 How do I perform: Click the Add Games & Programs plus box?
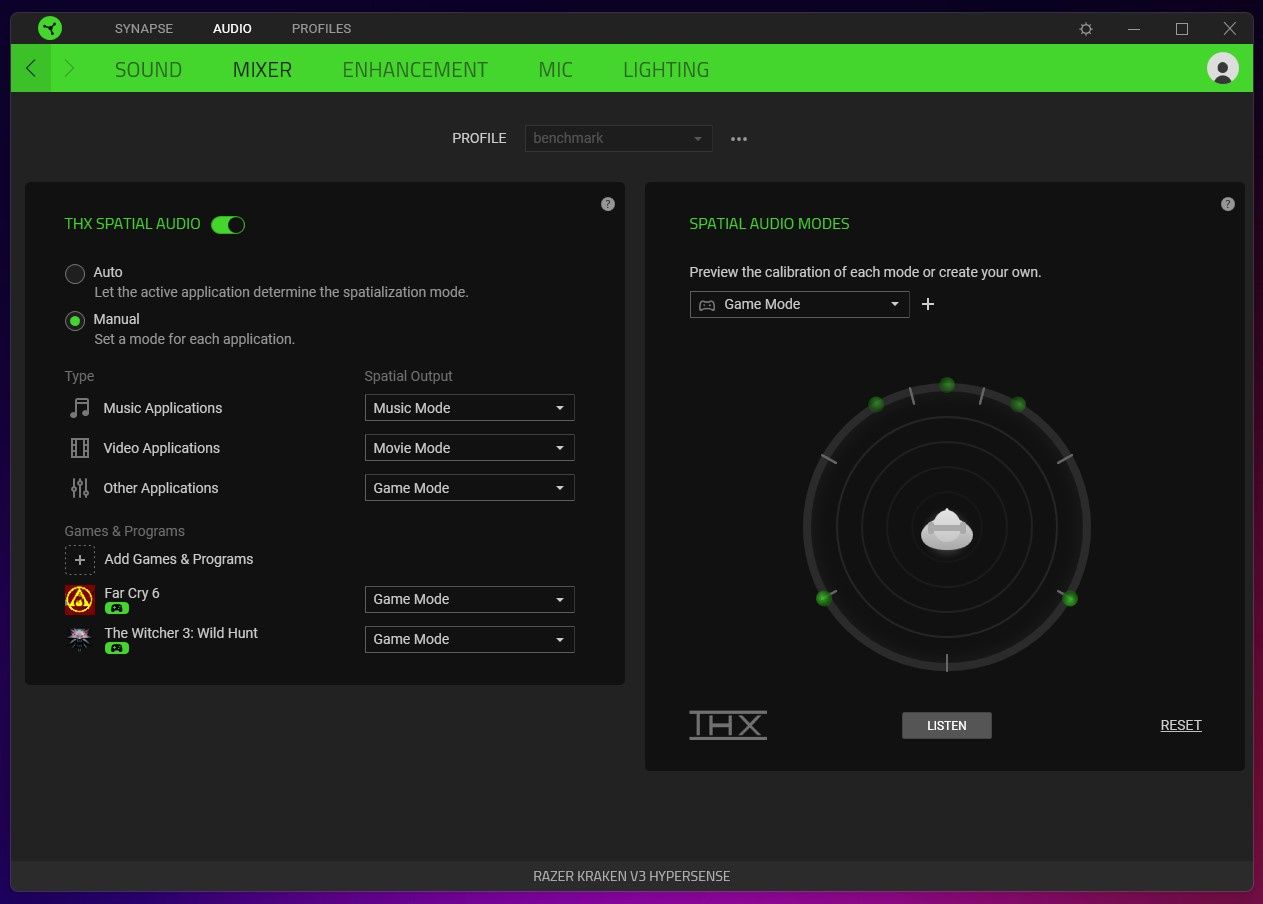click(x=80, y=559)
